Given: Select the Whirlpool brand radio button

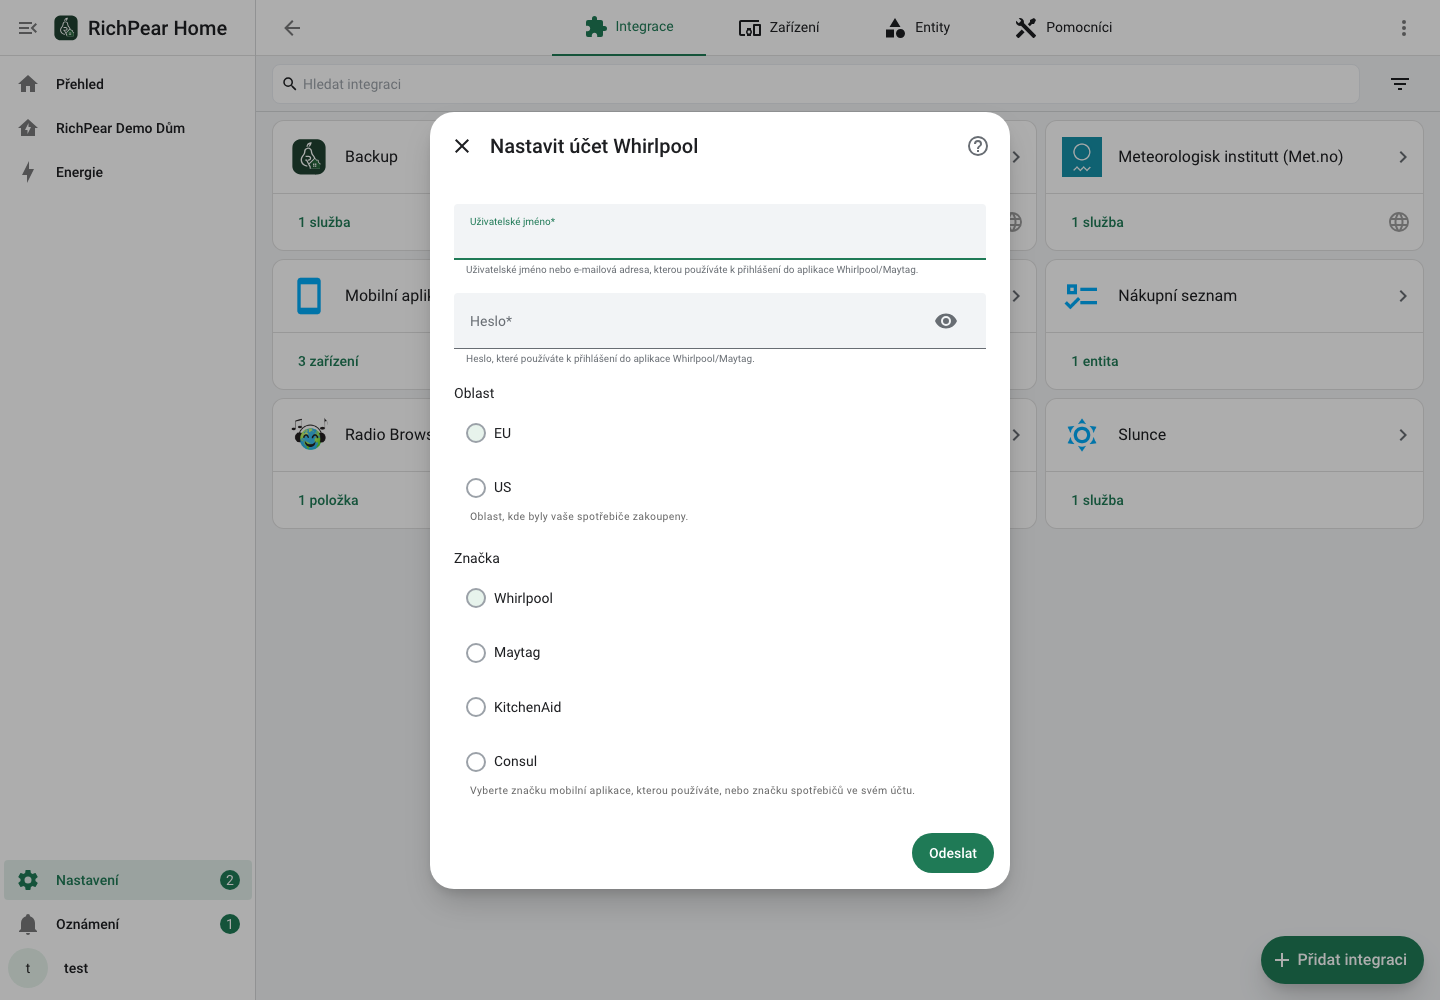Looking at the screenshot, I should click(x=476, y=598).
